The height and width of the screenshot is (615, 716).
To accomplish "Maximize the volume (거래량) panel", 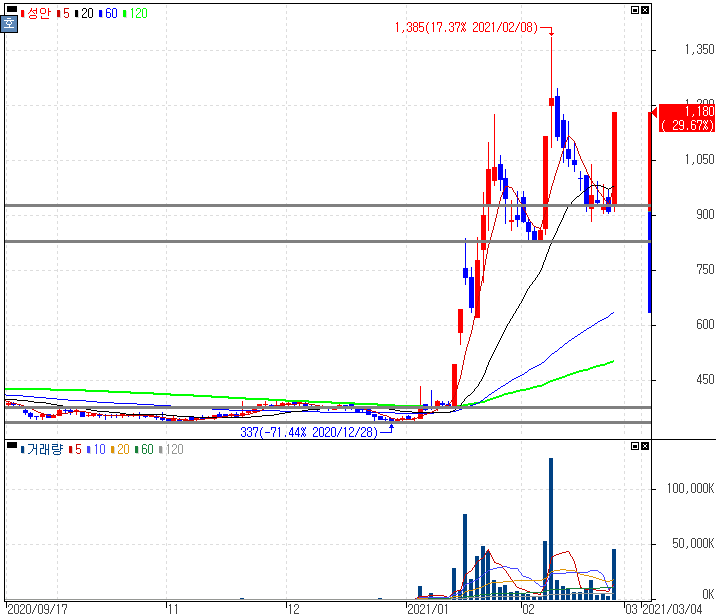I will [635, 446].
